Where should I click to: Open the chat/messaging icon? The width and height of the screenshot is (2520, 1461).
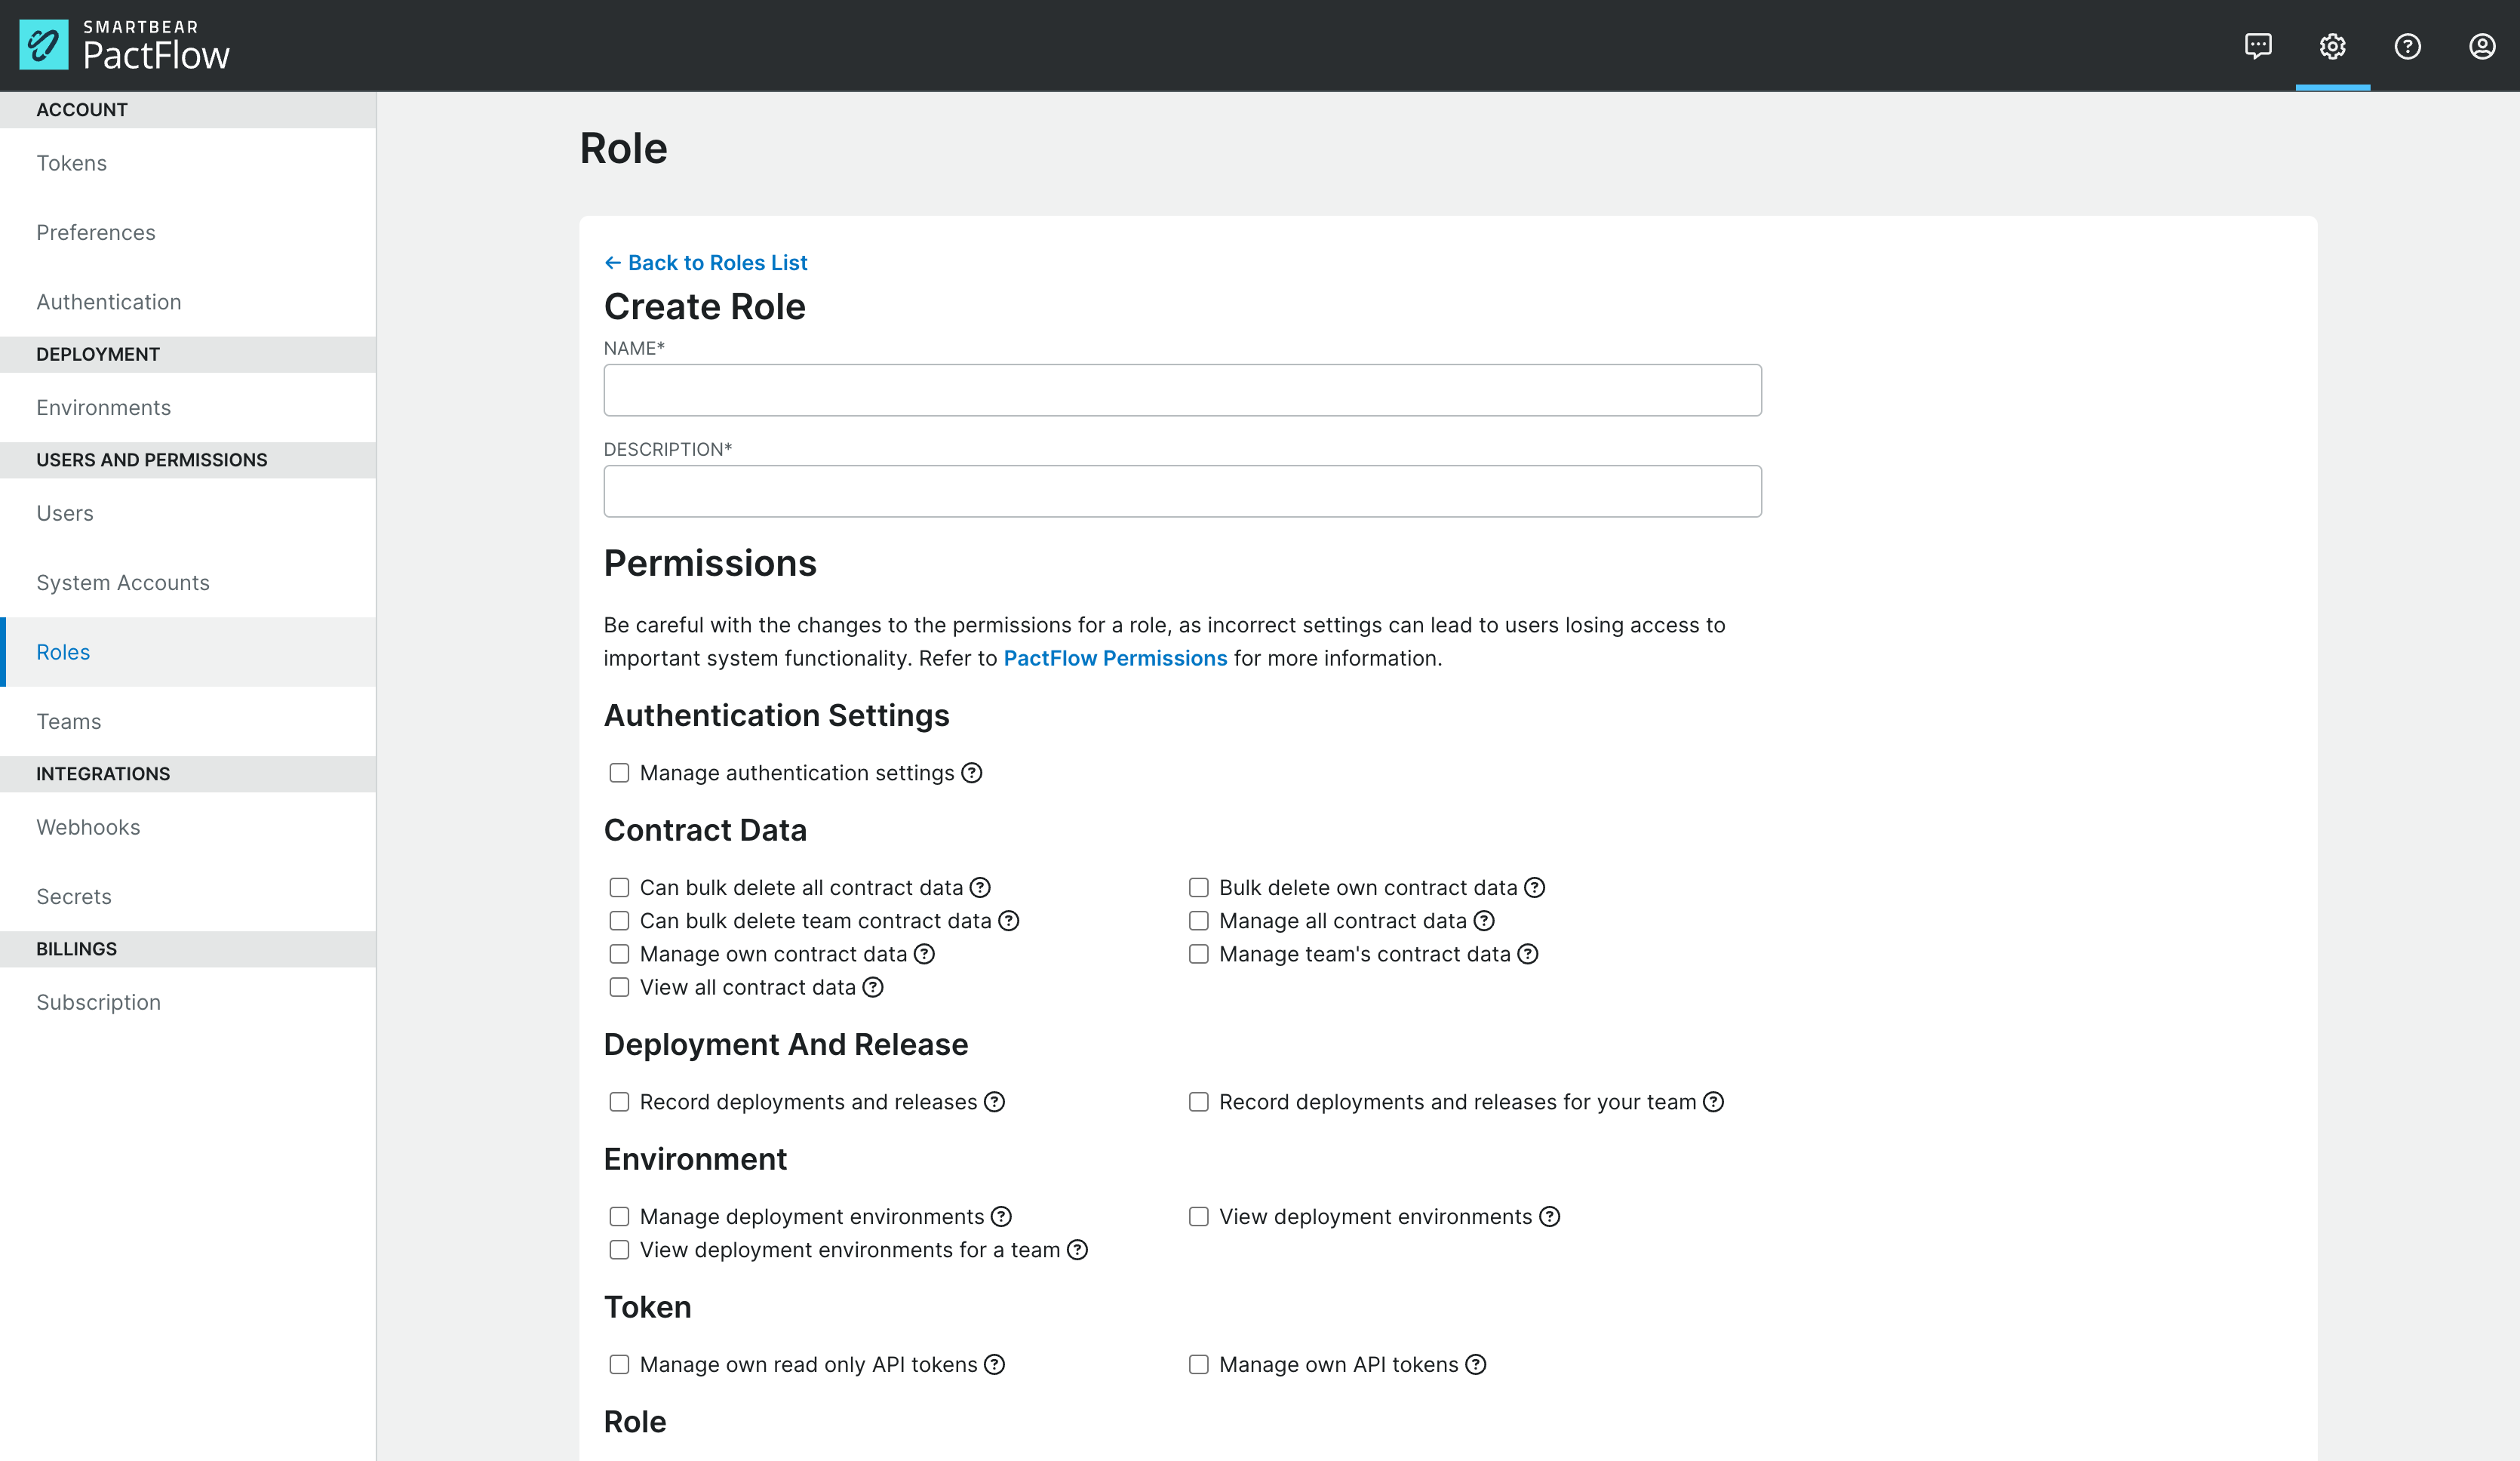2259,45
